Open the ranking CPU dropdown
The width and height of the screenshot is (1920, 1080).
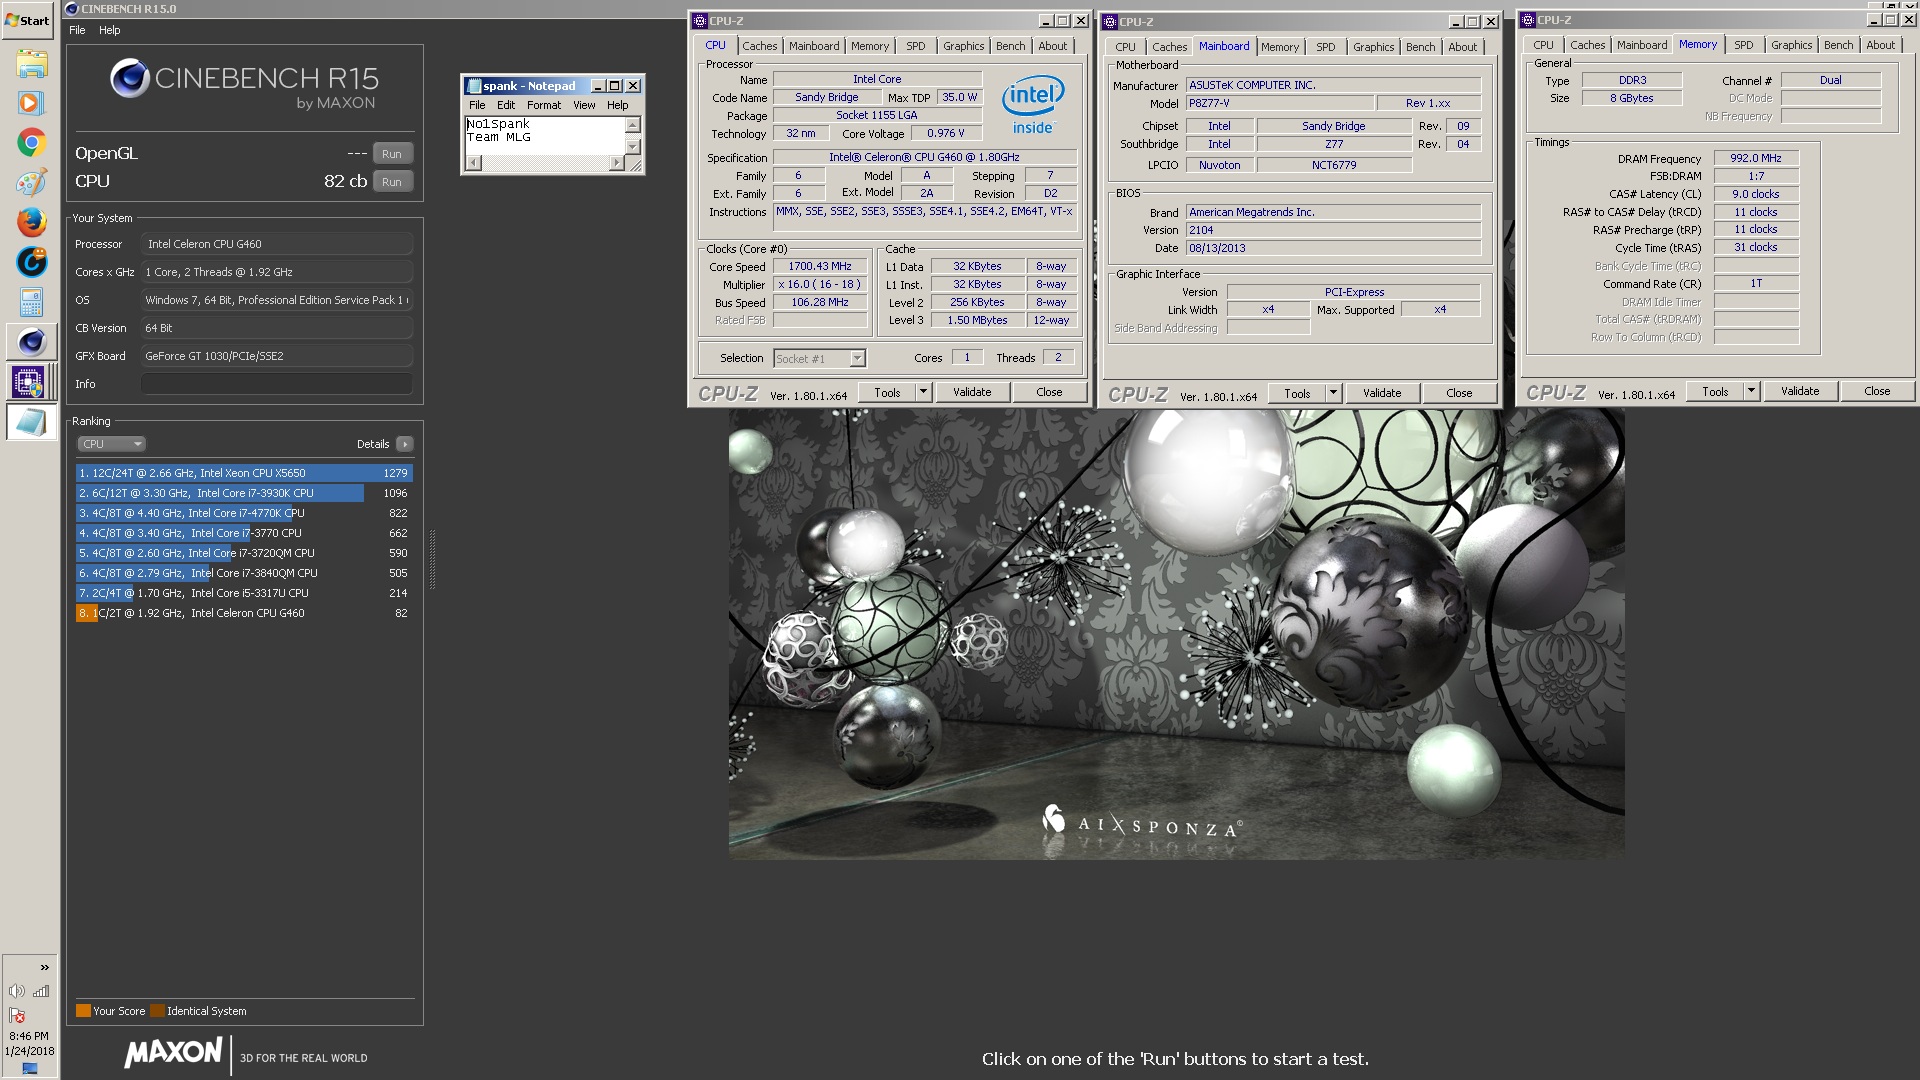(x=111, y=444)
